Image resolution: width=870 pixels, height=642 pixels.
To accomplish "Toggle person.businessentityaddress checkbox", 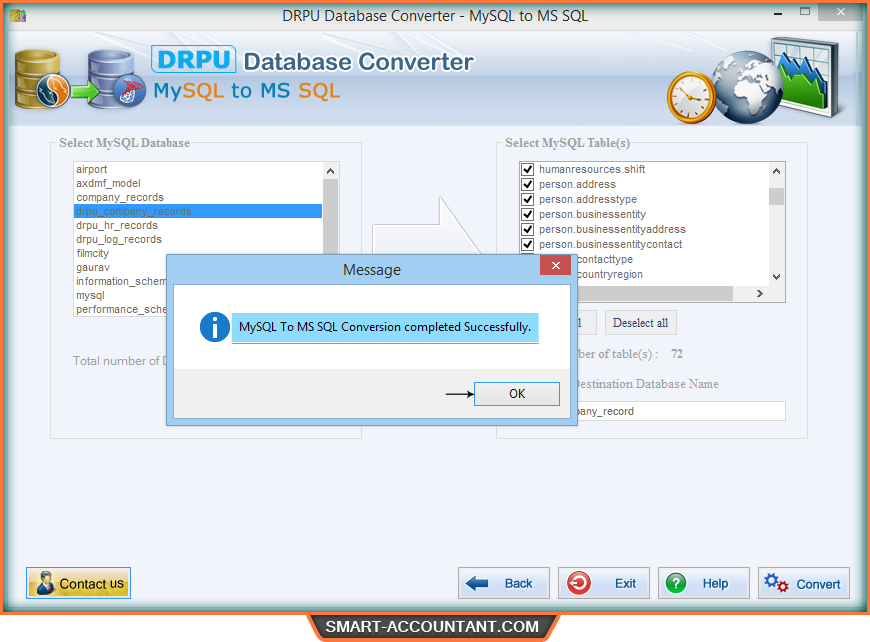I will (528, 229).
